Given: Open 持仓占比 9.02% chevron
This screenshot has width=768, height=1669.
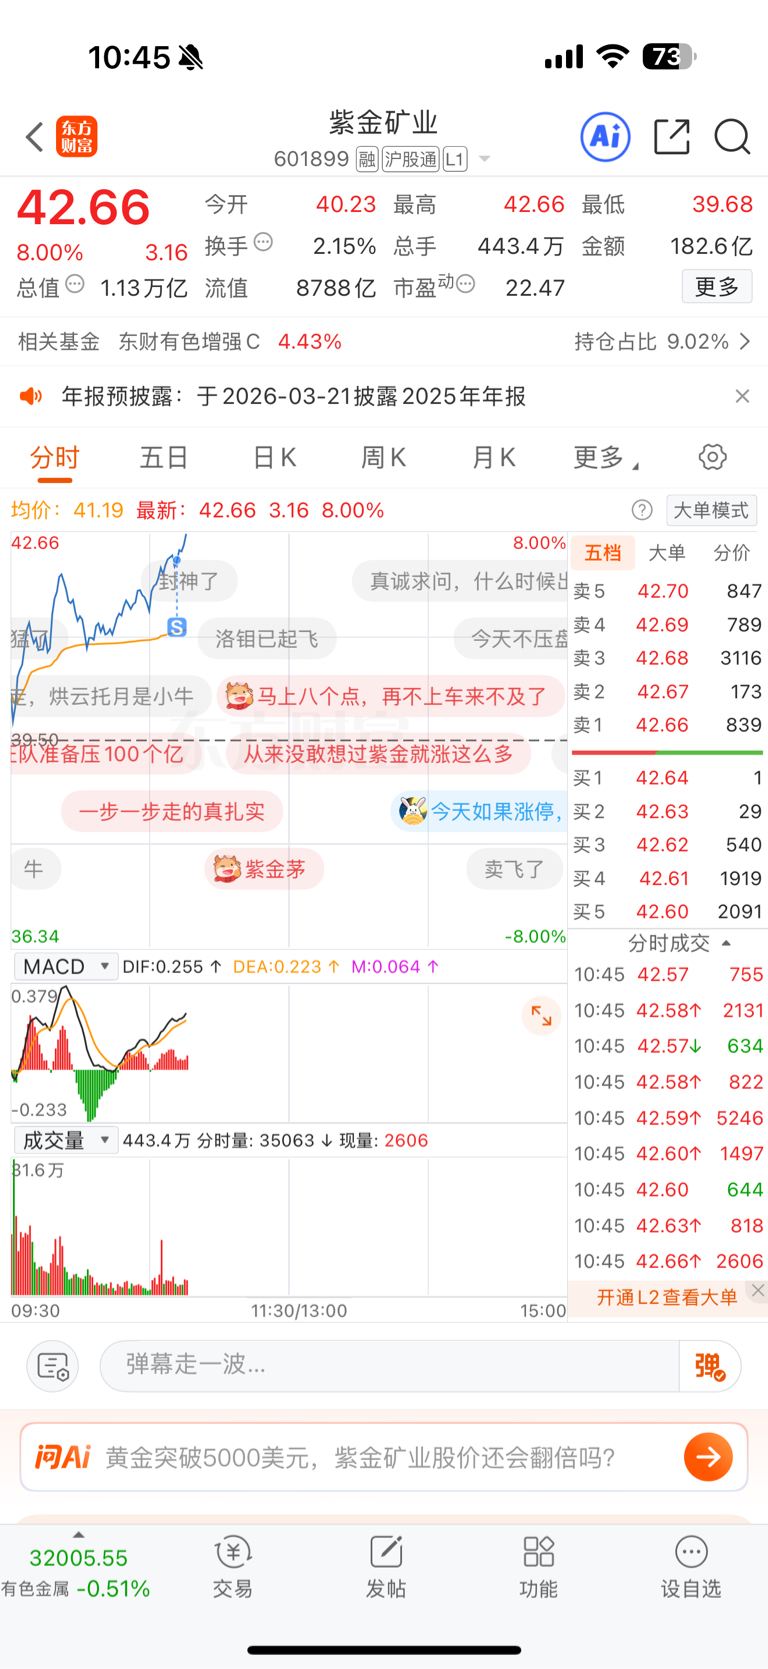Looking at the screenshot, I should click(x=744, y=342).
